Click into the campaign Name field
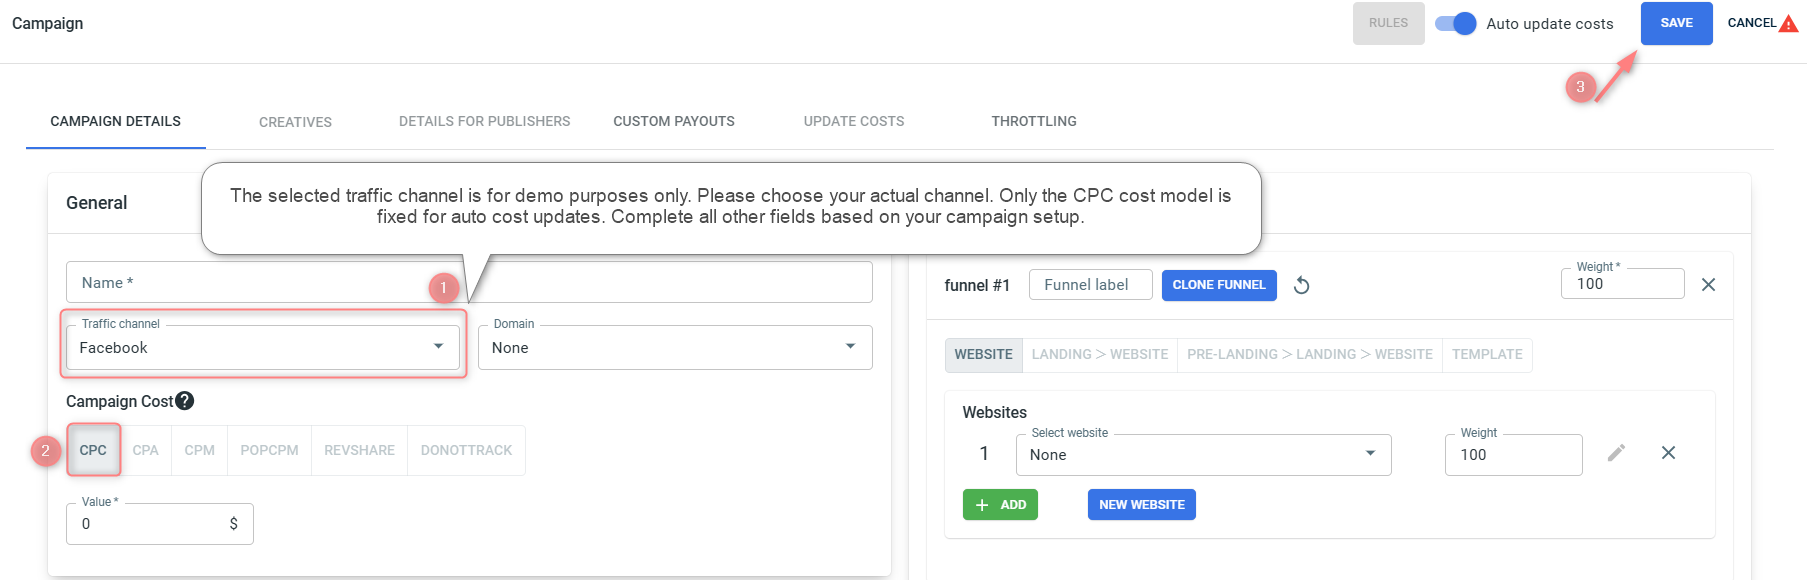Image resolution: width=1807 pixels, height=580 pixels. click(250, 283)
